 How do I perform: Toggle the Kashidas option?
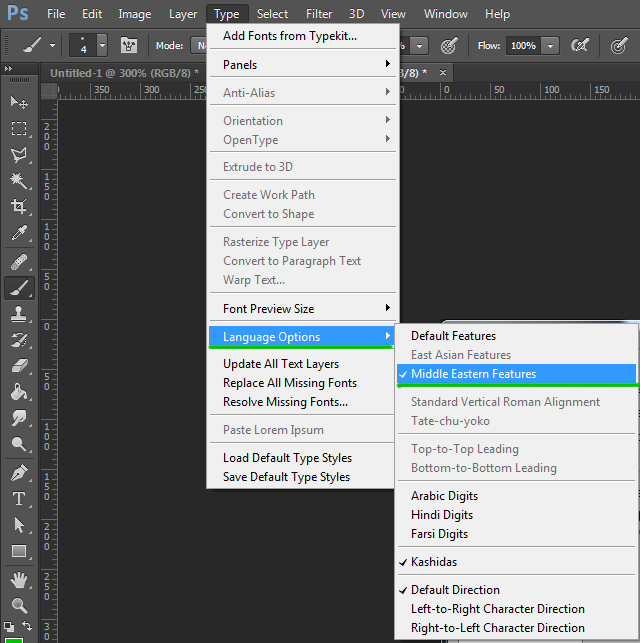pos(516,562)
